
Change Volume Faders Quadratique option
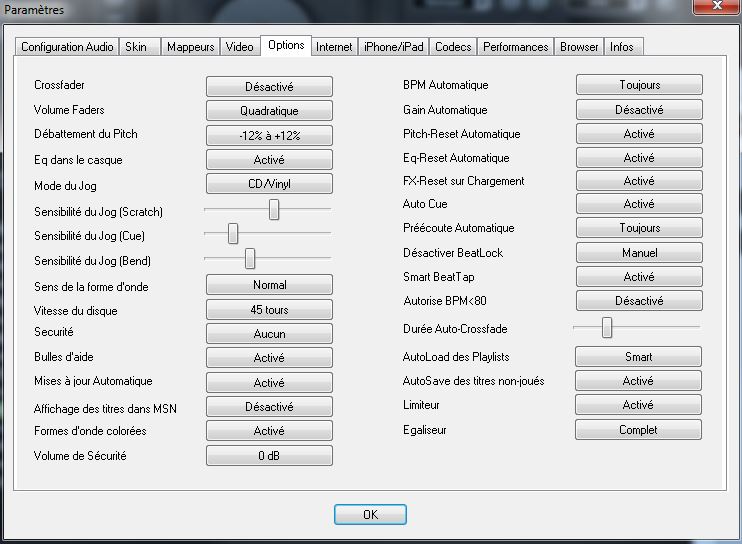point(269,111)
